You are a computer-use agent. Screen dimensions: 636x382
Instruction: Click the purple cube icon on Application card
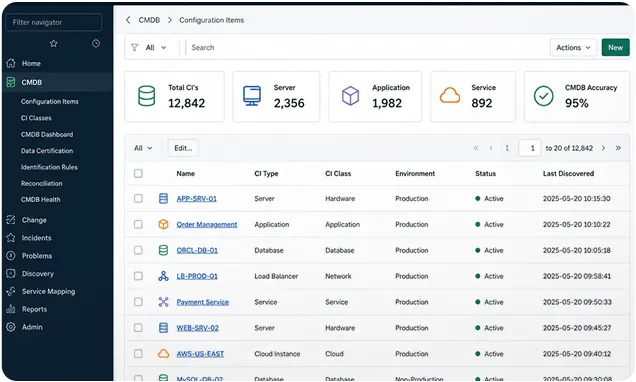(x=350, y=96)
